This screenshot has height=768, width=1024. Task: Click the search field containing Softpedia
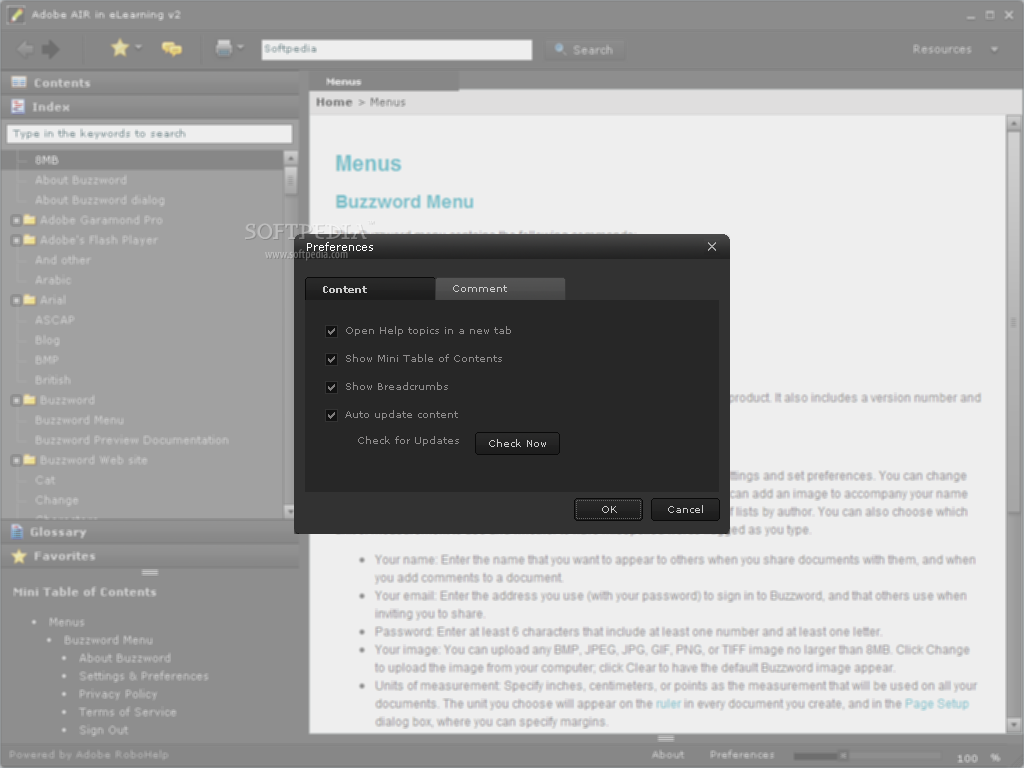(x=396, y=50)
